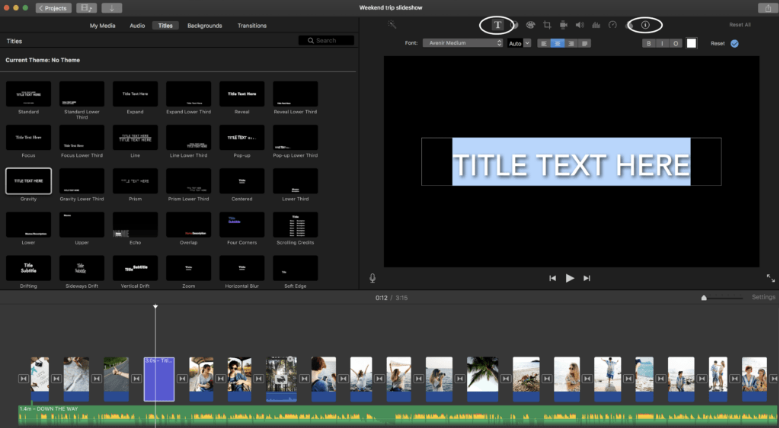Select the Pop-up title thumbnail
Viewport: 779px width, 428px height.
242,138
